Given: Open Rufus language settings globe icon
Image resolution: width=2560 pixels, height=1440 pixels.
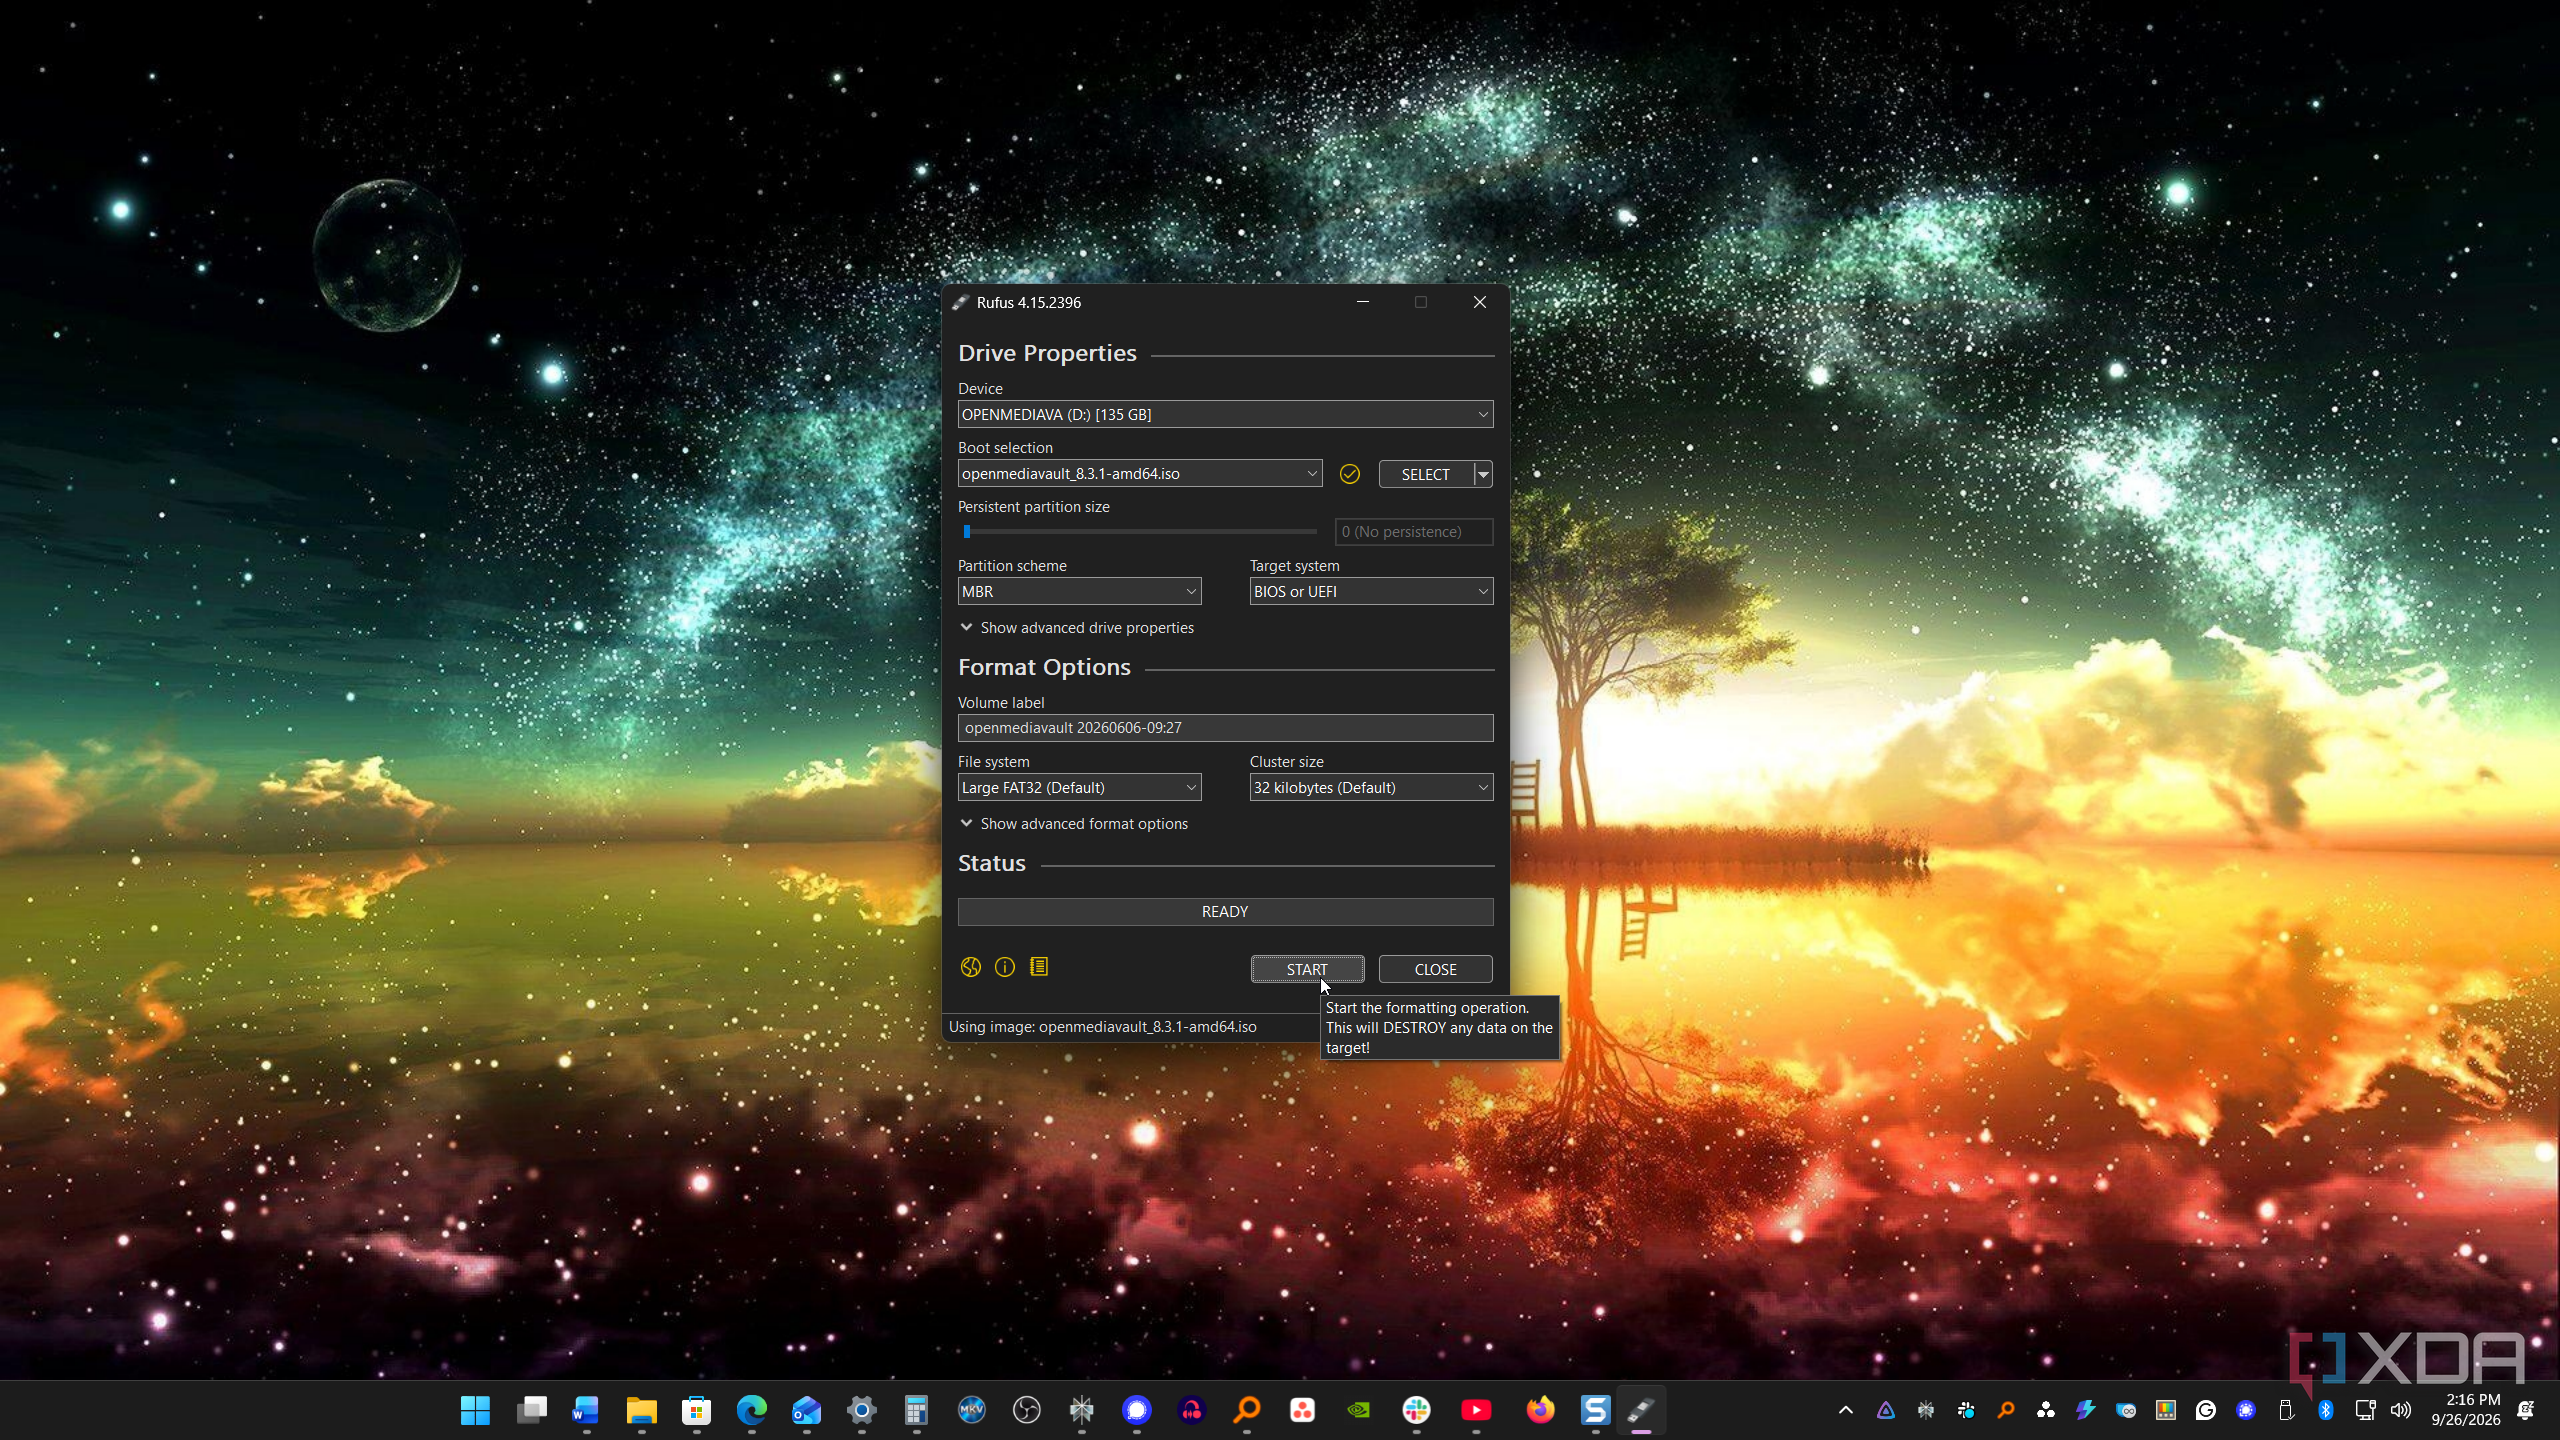Looking at the screenshot, I should 970,967.
